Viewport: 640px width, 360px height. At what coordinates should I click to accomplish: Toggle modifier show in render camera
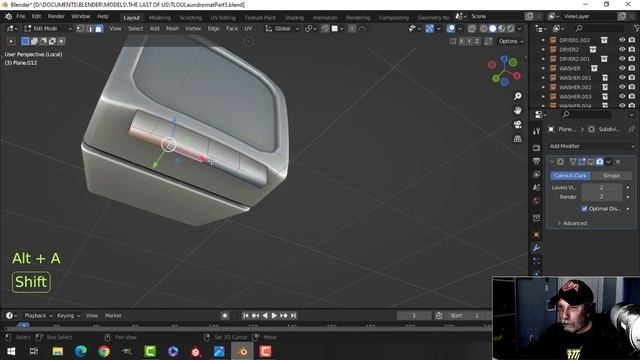tap(600, 162)
